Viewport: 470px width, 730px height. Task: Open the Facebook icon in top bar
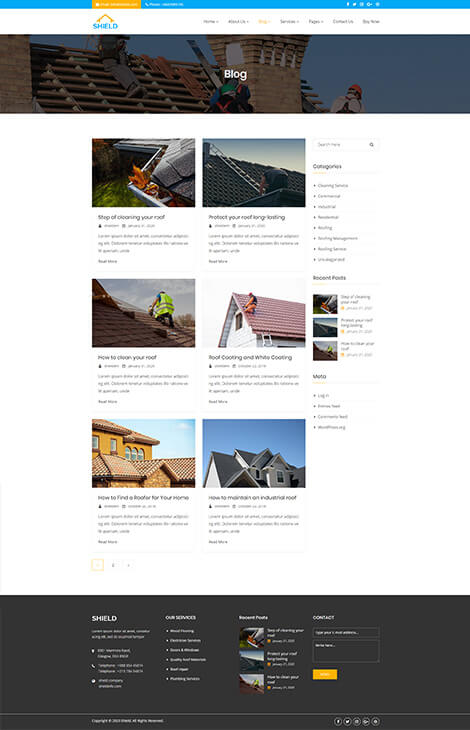pos(348,4)
